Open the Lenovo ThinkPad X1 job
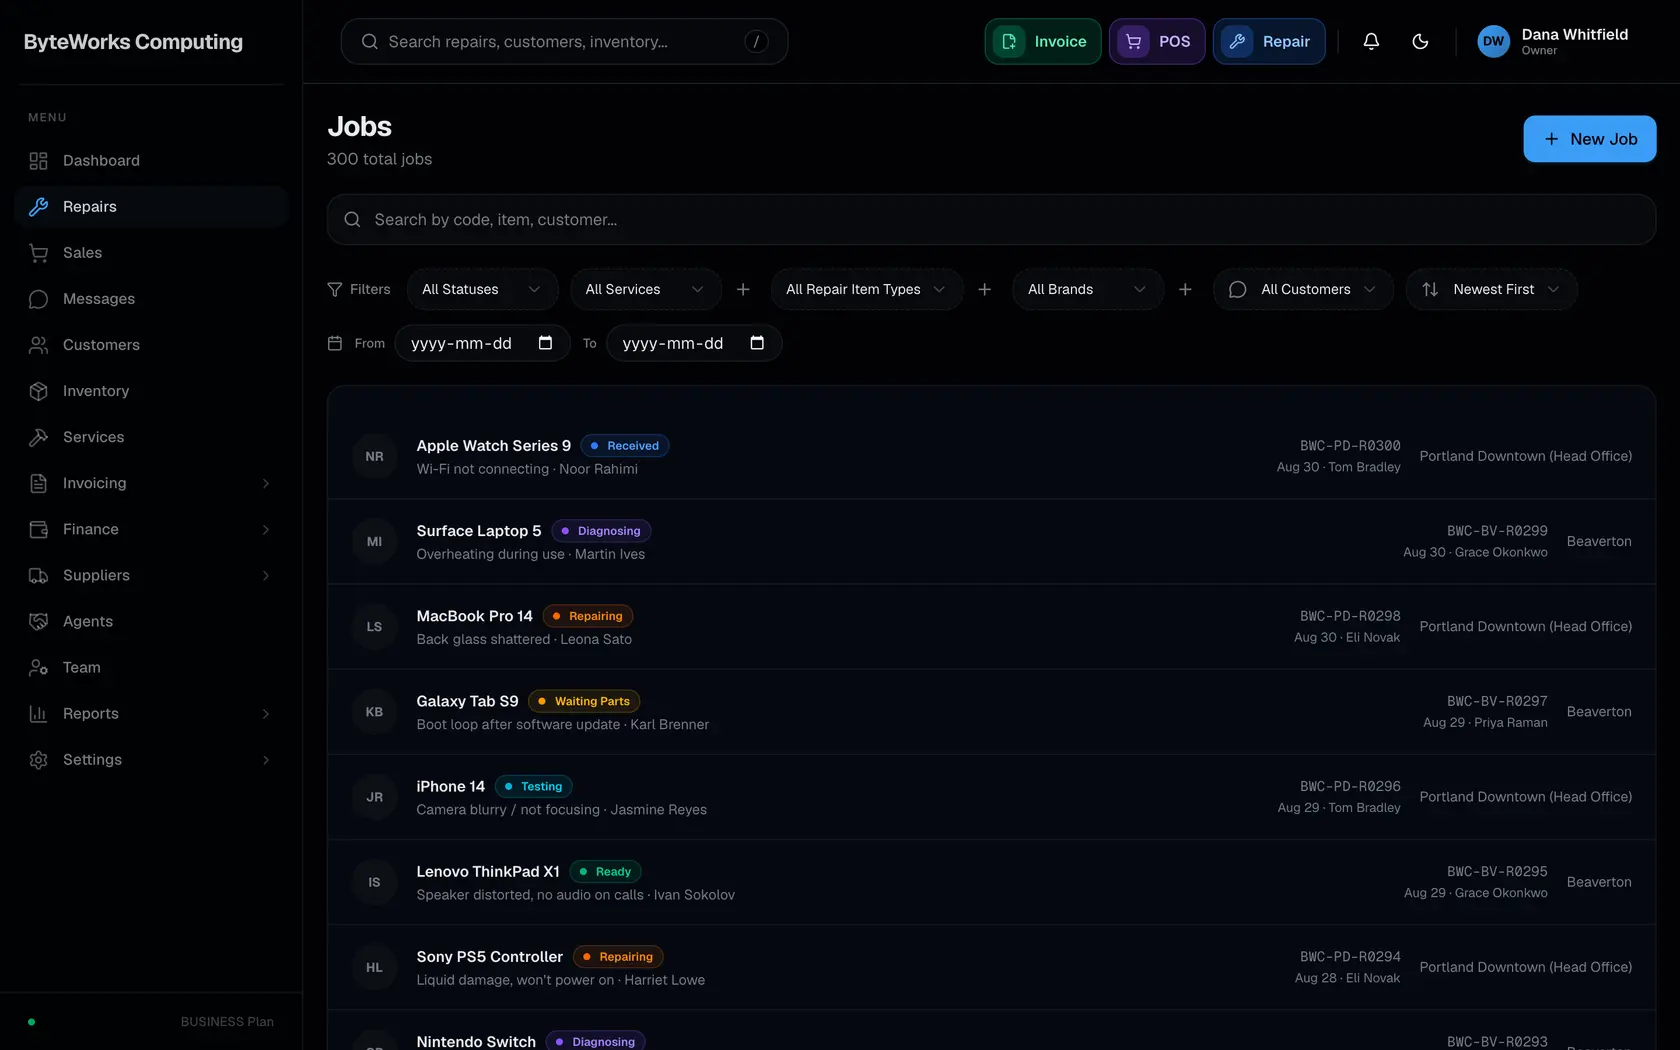The image size is (1680, 1050). [x=991, y=882]
